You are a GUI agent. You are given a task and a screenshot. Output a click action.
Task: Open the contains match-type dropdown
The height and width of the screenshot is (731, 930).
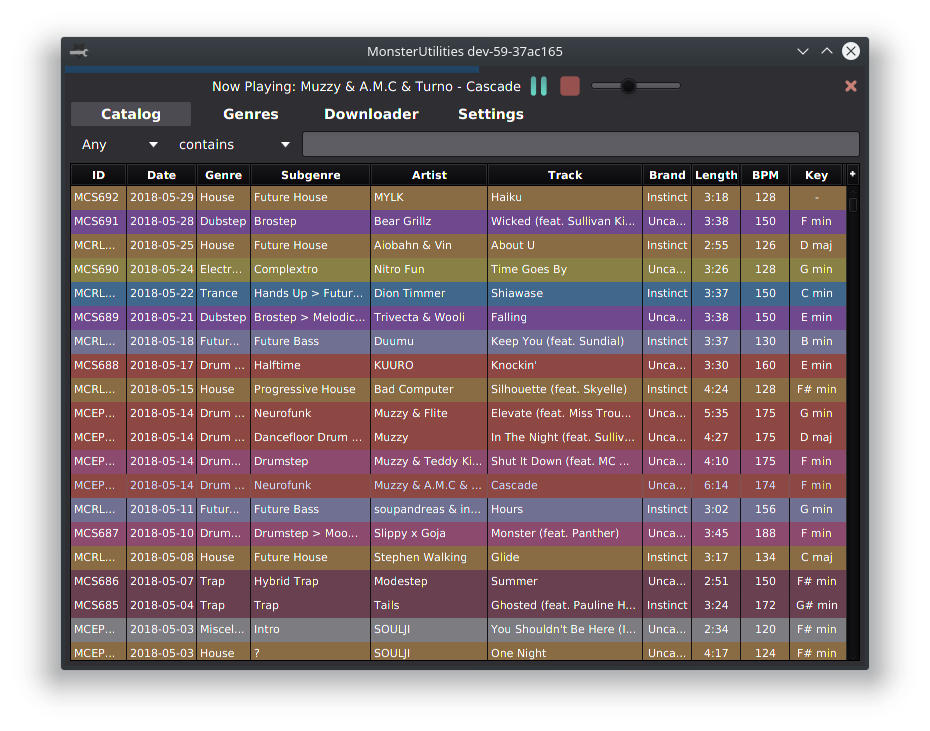234,145
